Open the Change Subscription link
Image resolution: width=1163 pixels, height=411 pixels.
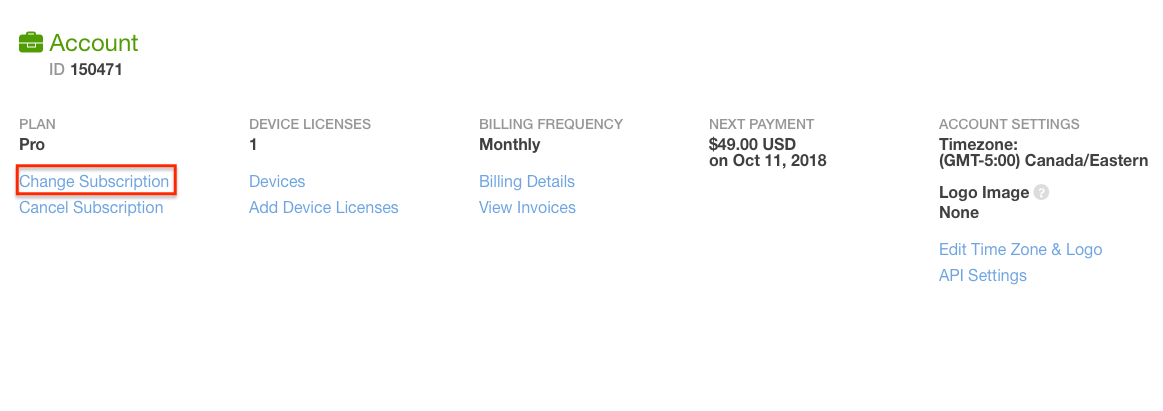click(x=94, y=182)
